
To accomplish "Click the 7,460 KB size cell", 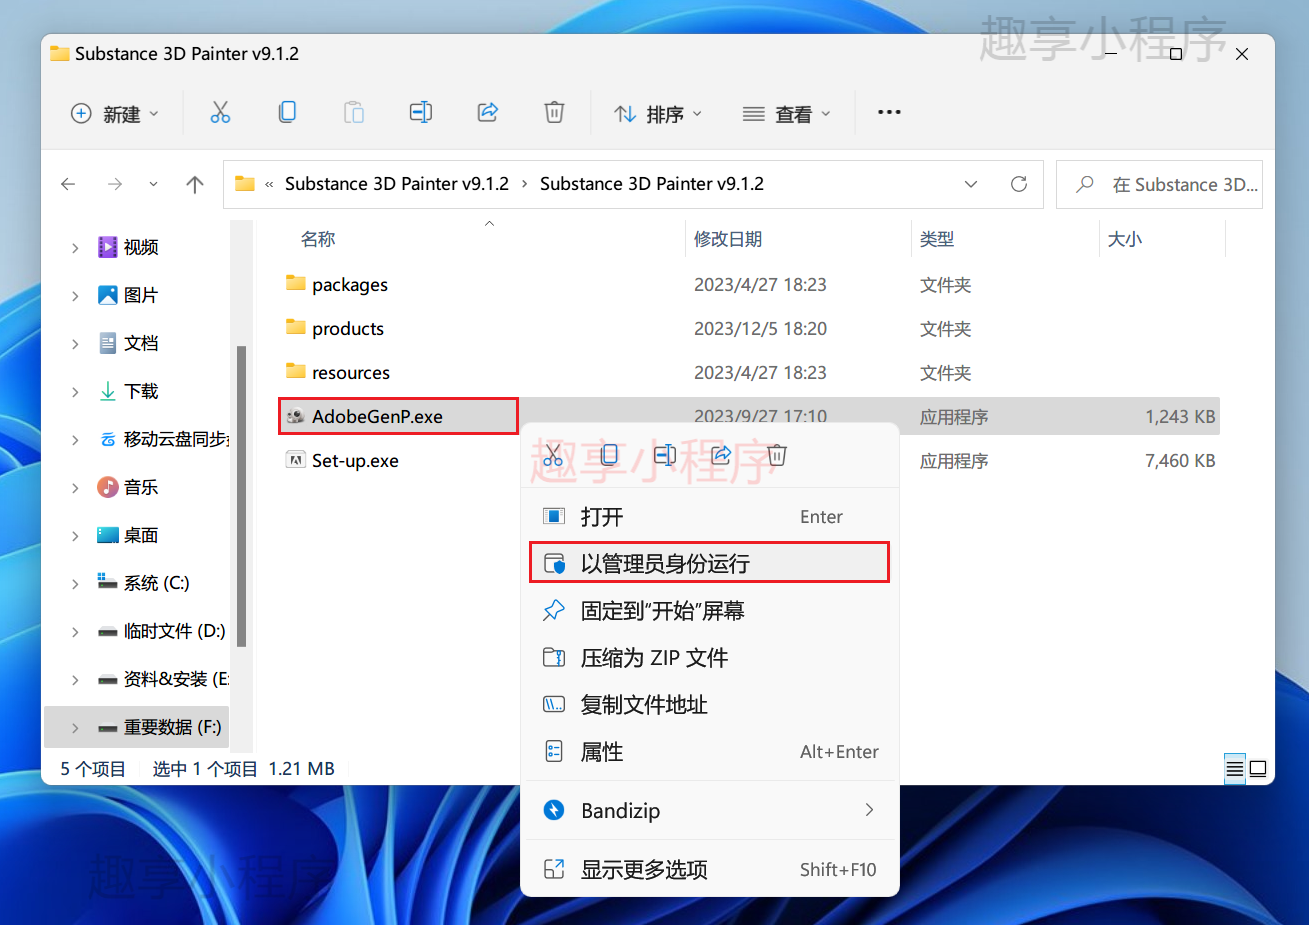I will pyautogui.click(x=1180, y=461).
